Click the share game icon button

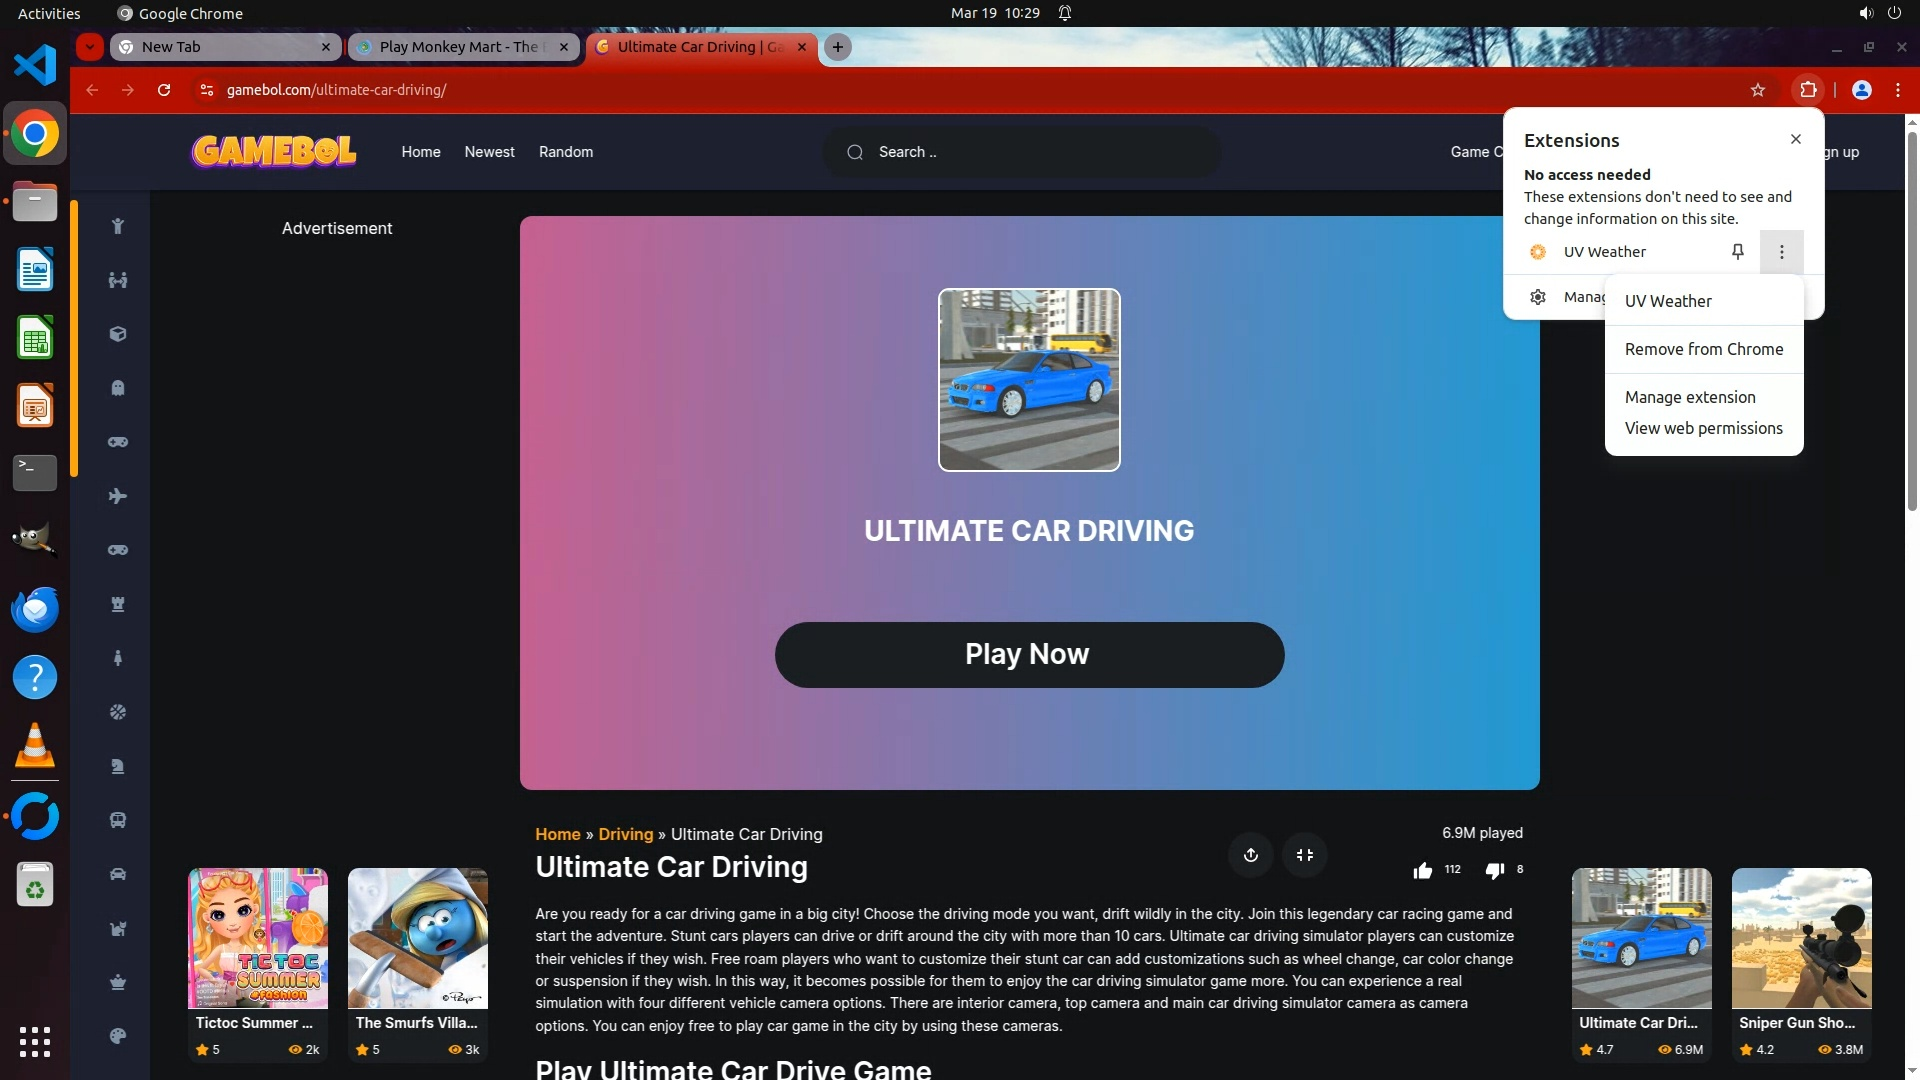1250,855
